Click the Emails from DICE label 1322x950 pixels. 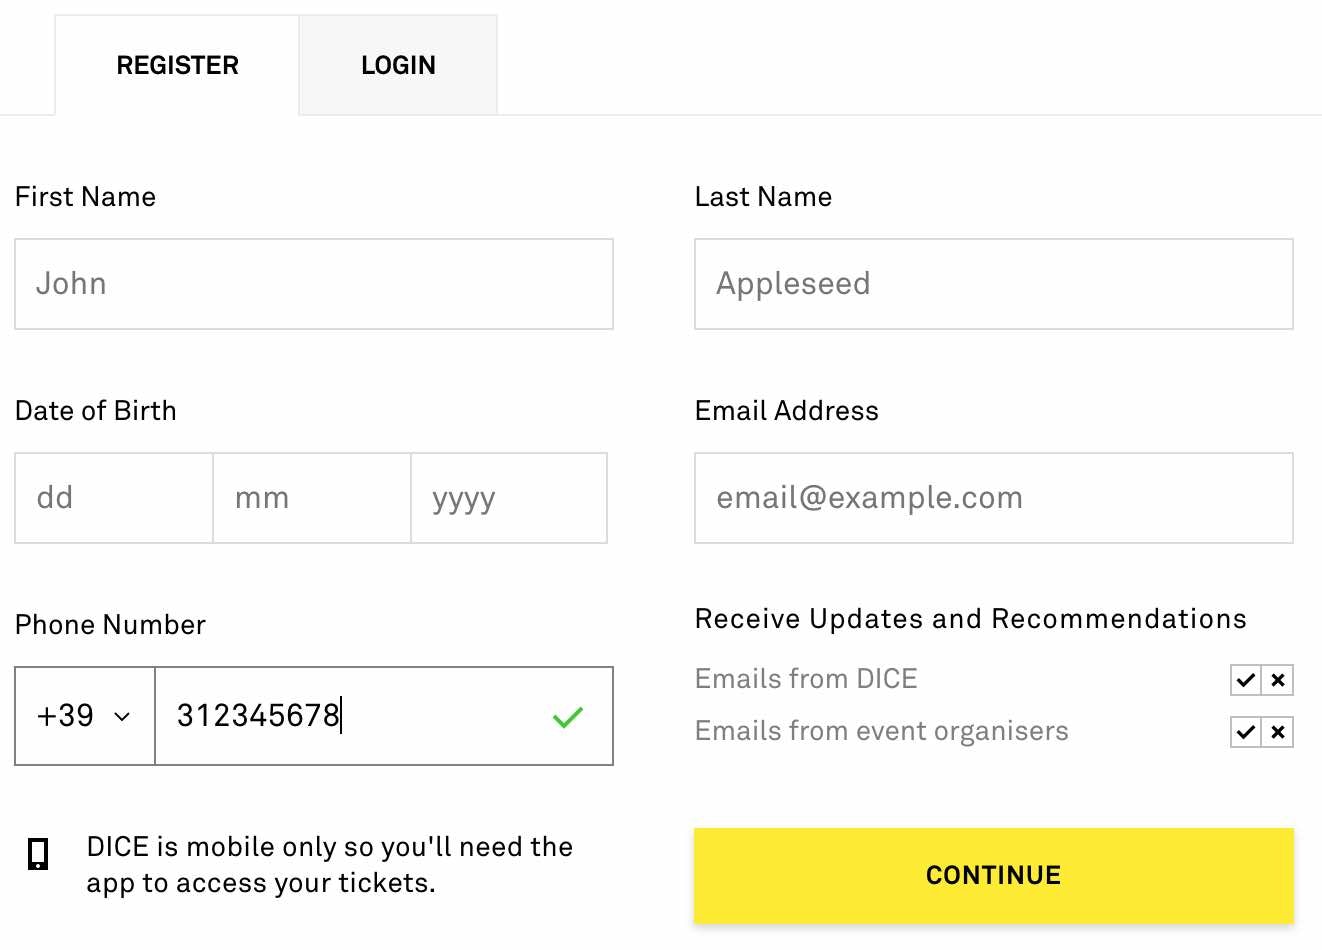click(806, 679)
